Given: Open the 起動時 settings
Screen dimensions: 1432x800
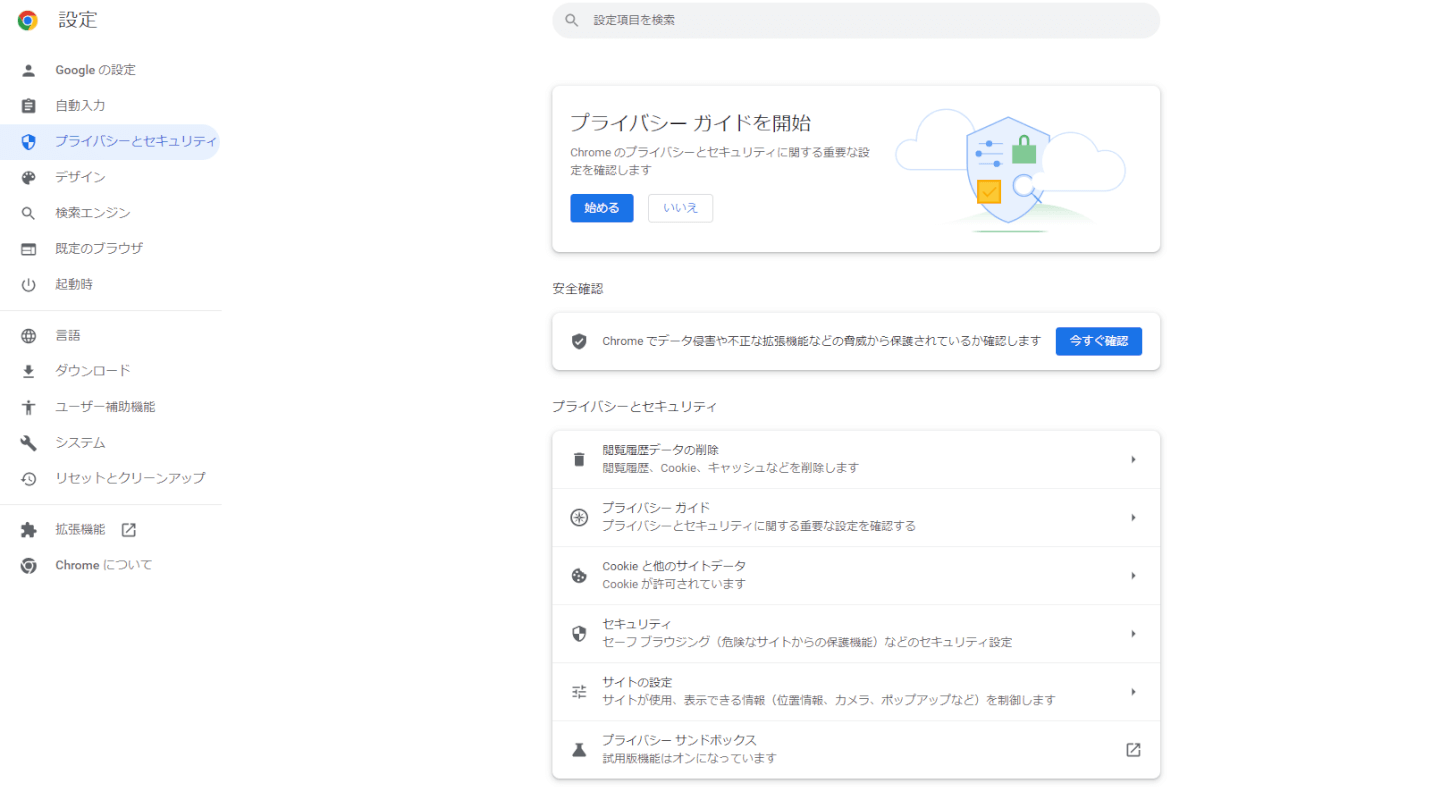Looking at the screenshot, I should click(110, 285).
